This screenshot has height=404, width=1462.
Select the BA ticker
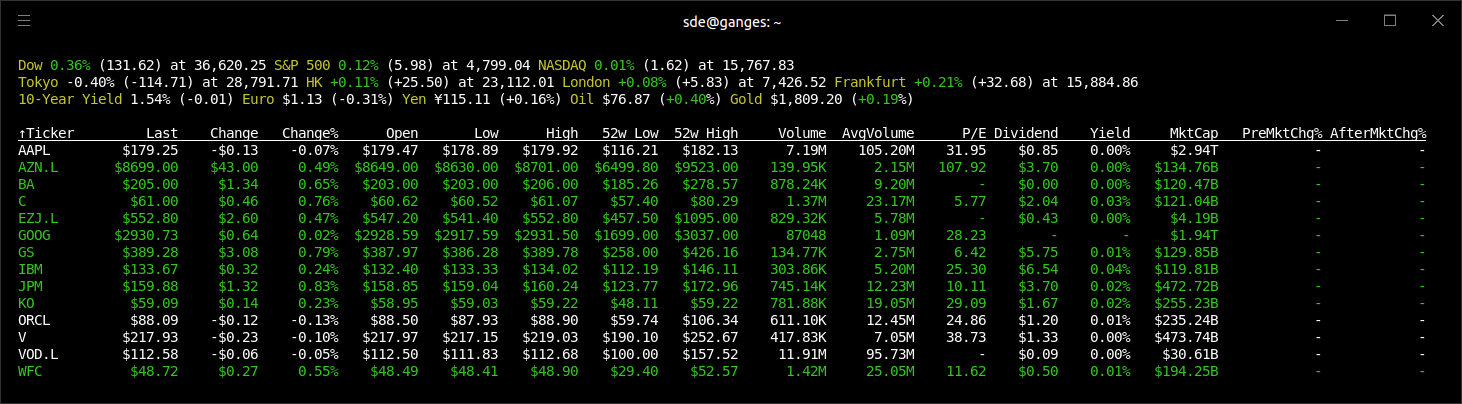tap(26, 184)
